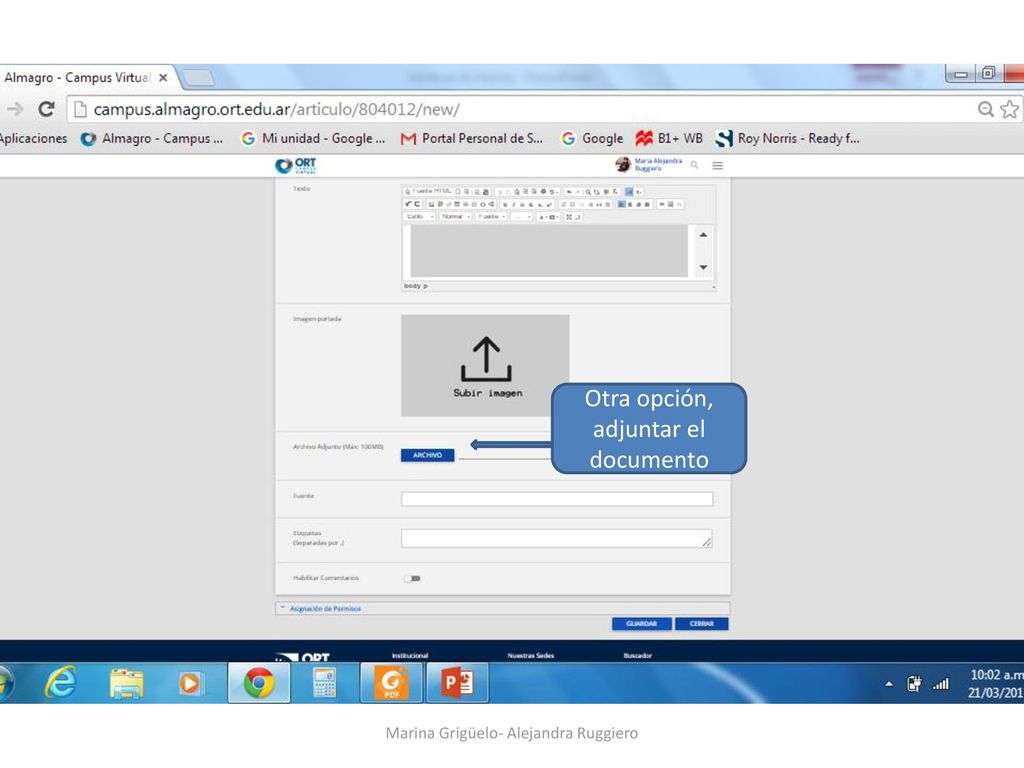Open zoom options in the address bar
This screenshot has width=1024, height=768.
[985, 109]
